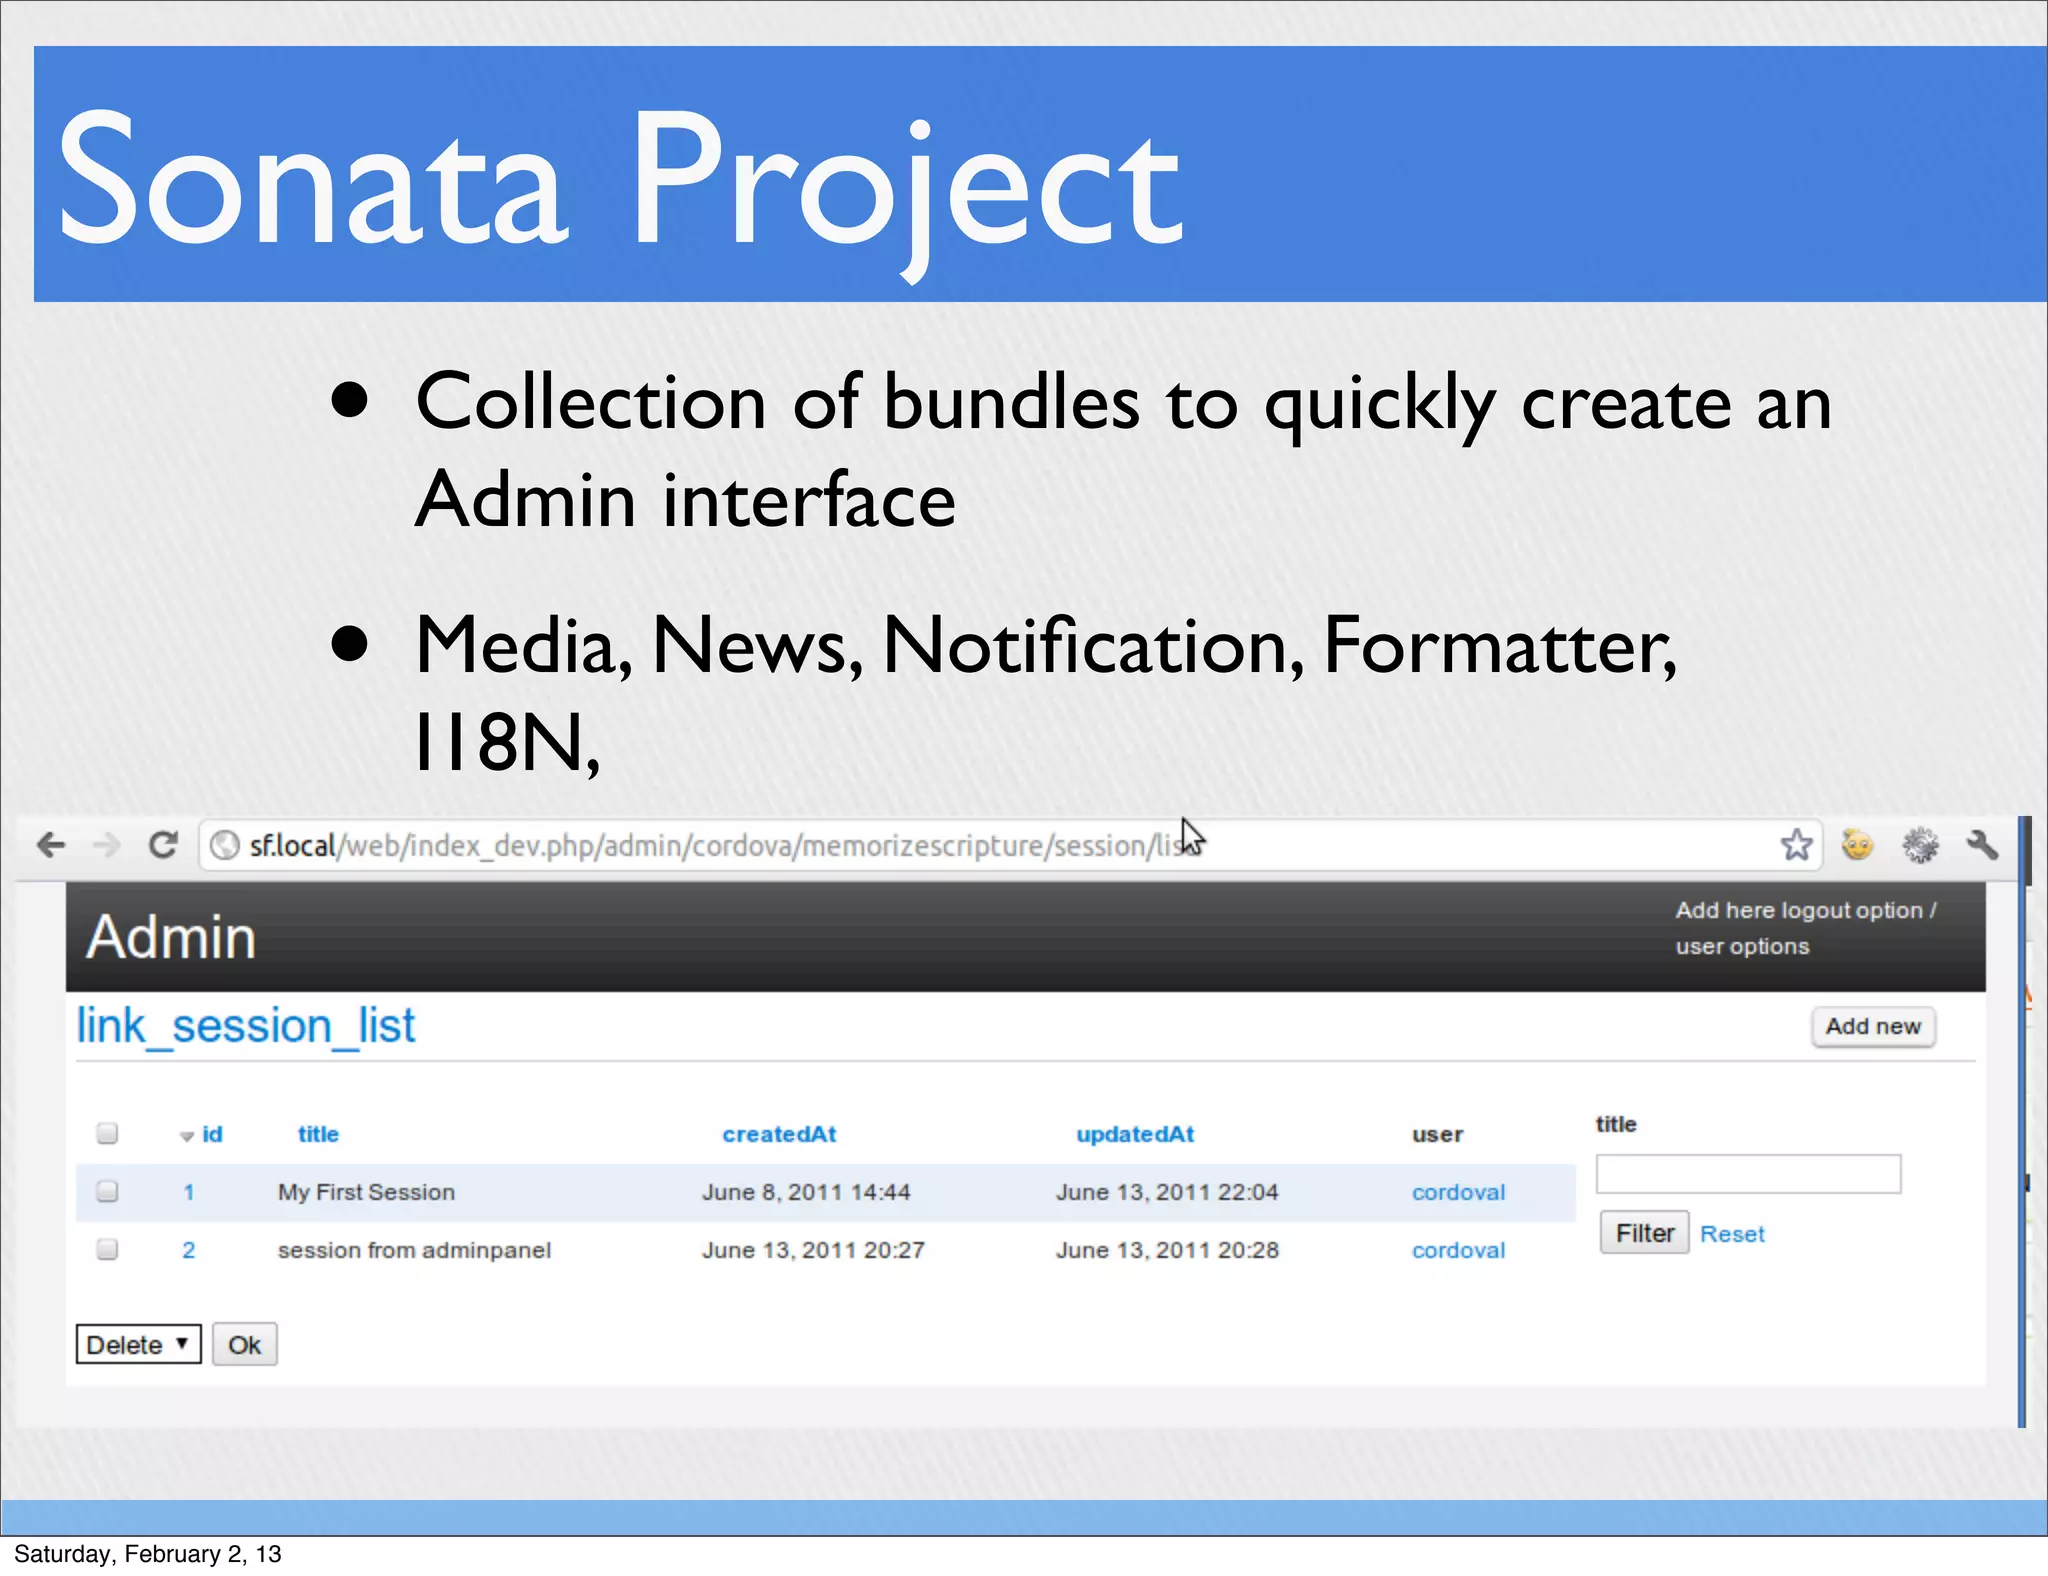The width and height of the screenshot is (2048, 1576).
Task: Open the Delete batch action dropdown
Action: [138, 1344]
